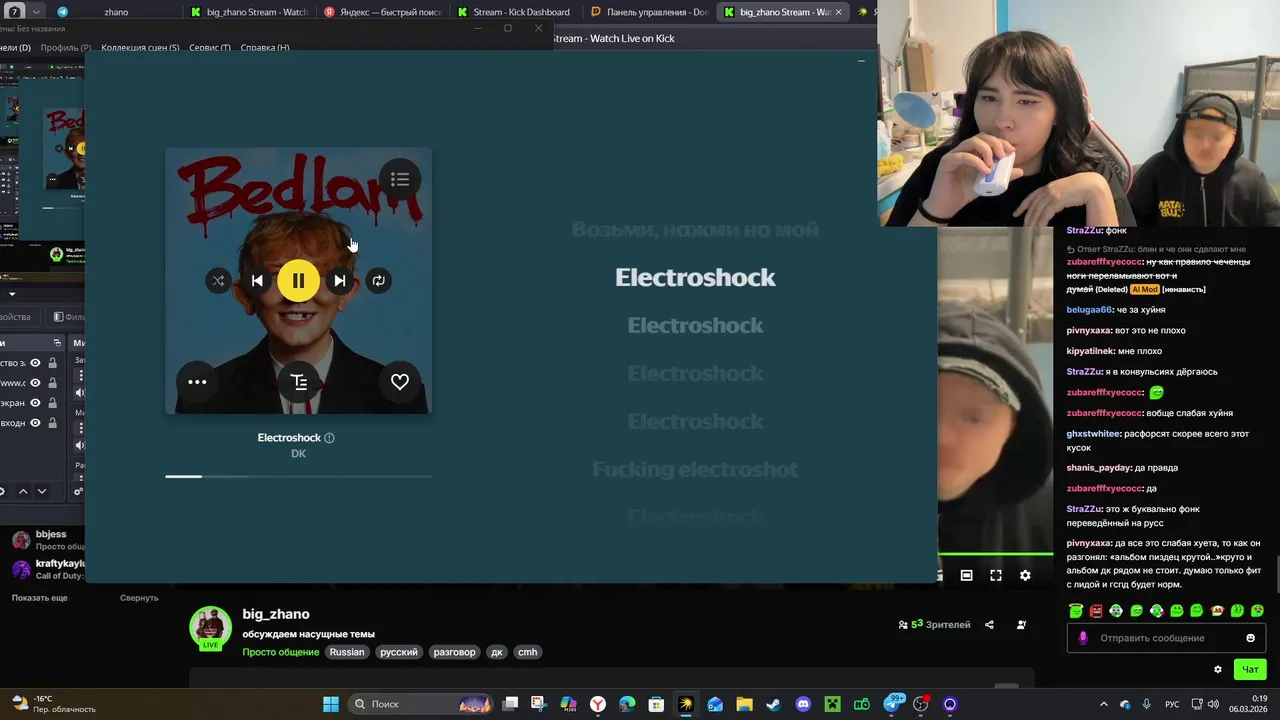Select the 'Russian' stream tag
The image size is (1280, 720).
pos(347,652)
